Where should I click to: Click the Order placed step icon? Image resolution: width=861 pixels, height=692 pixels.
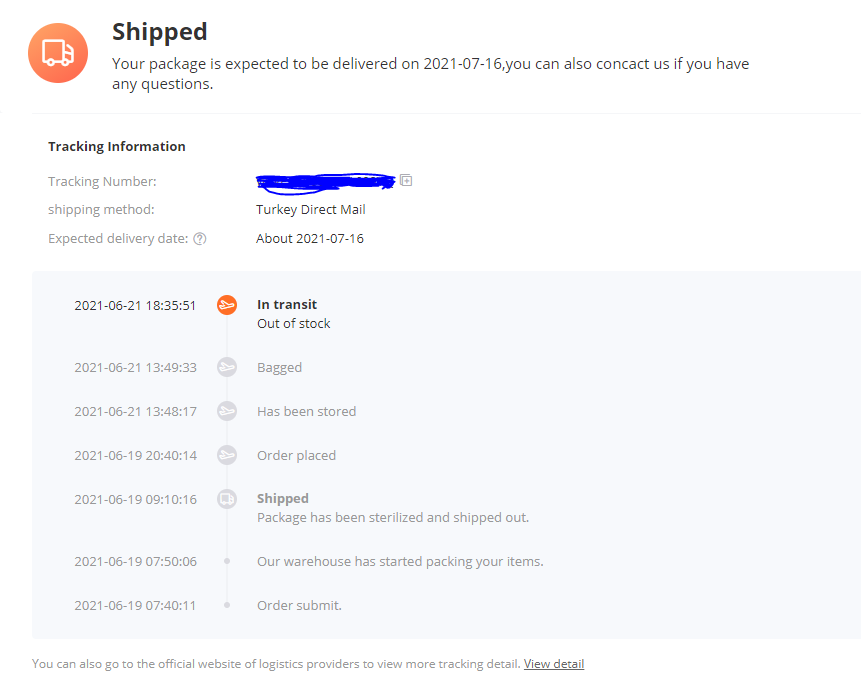tap(227, 455)
